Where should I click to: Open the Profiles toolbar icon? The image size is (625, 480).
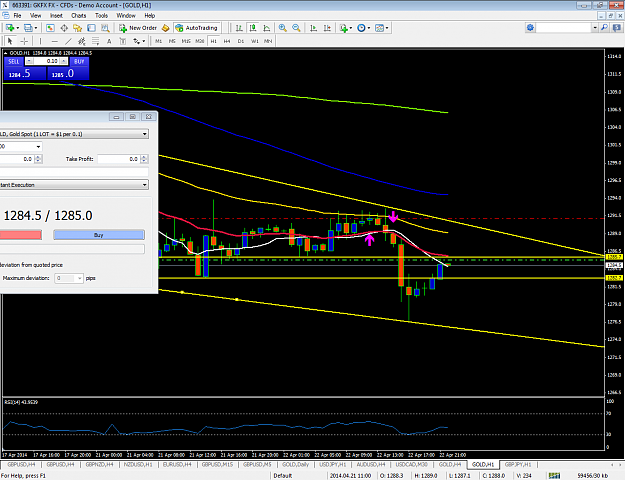tap(28, 28)
